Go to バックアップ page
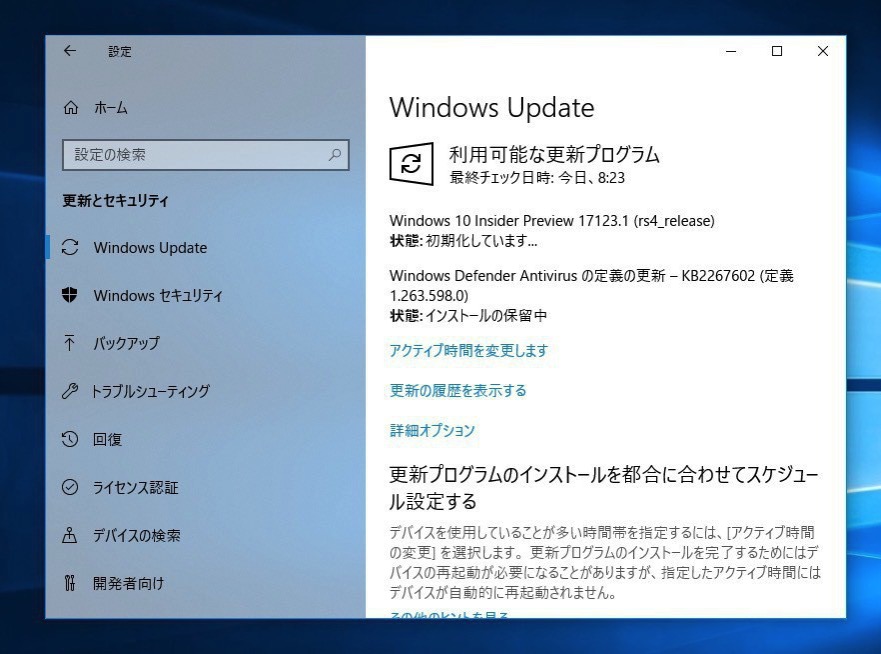Viewport: 881px width, 654px height. pyautogui.click(x=126, y=343)
